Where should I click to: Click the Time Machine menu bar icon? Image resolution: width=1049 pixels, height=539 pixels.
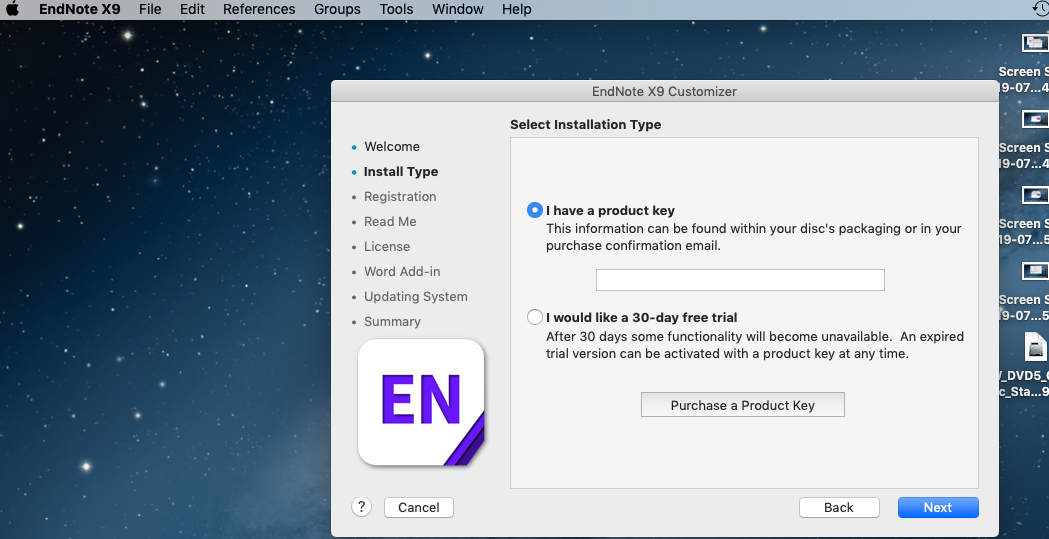tap(1039, 9)
